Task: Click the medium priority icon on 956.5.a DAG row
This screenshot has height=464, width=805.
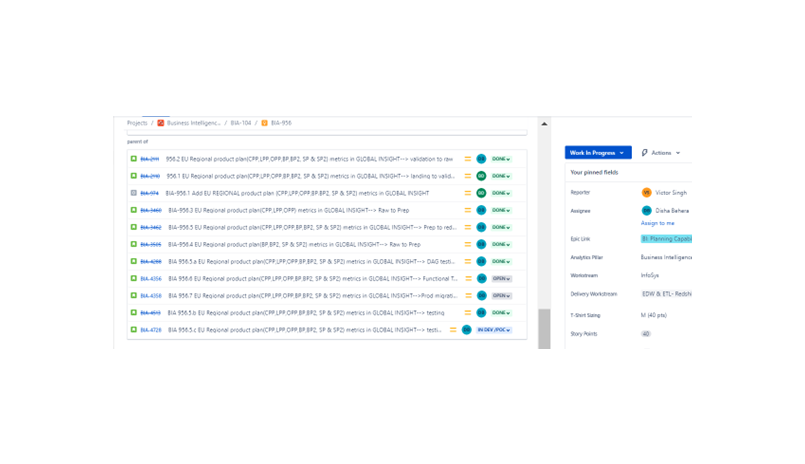Action: point(468,261)
